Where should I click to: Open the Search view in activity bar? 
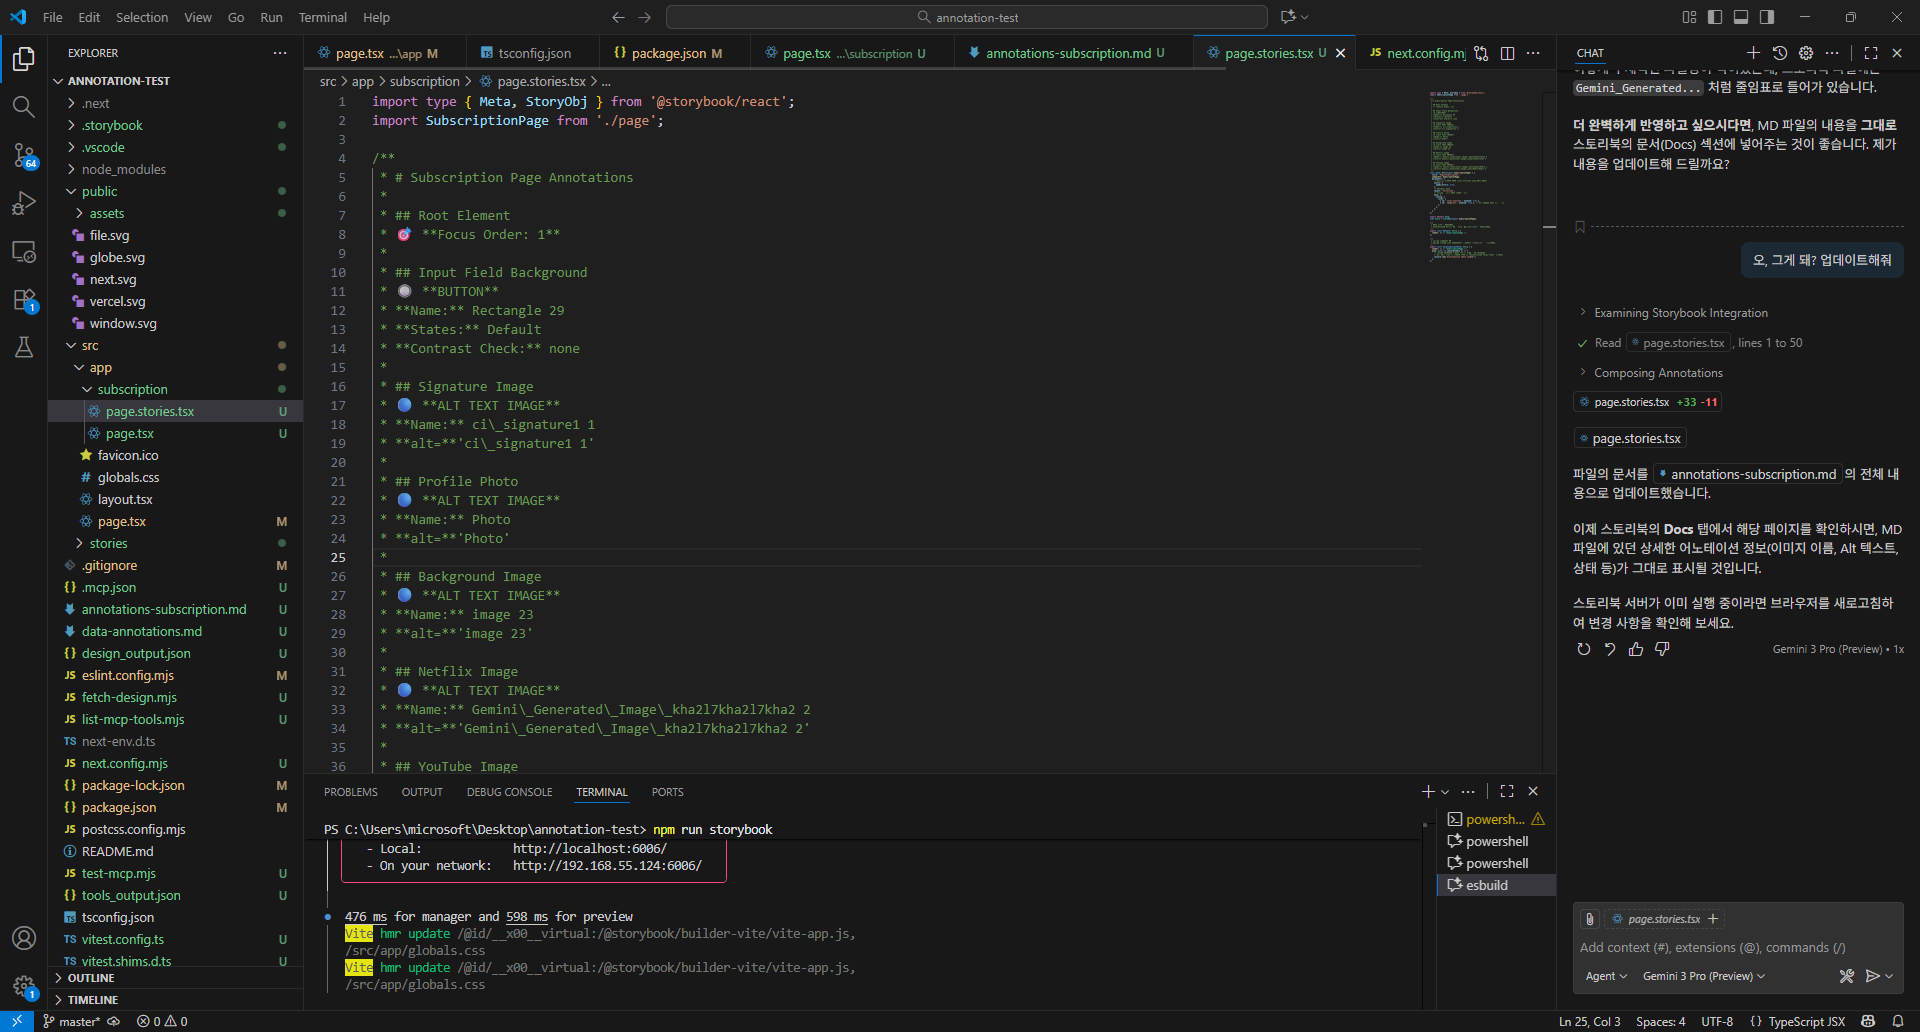[24, 107]
